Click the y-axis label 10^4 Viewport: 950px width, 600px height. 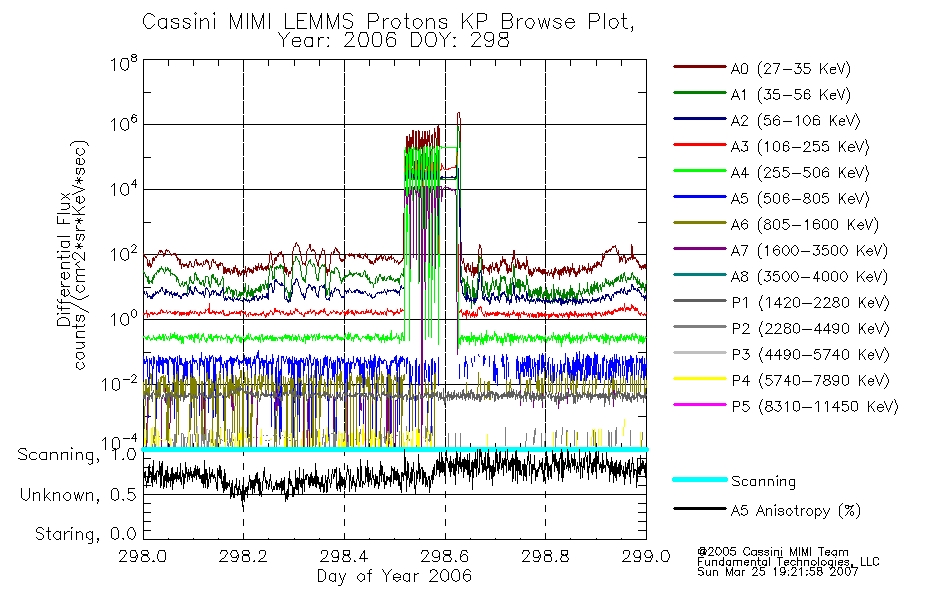pos(124,188)
